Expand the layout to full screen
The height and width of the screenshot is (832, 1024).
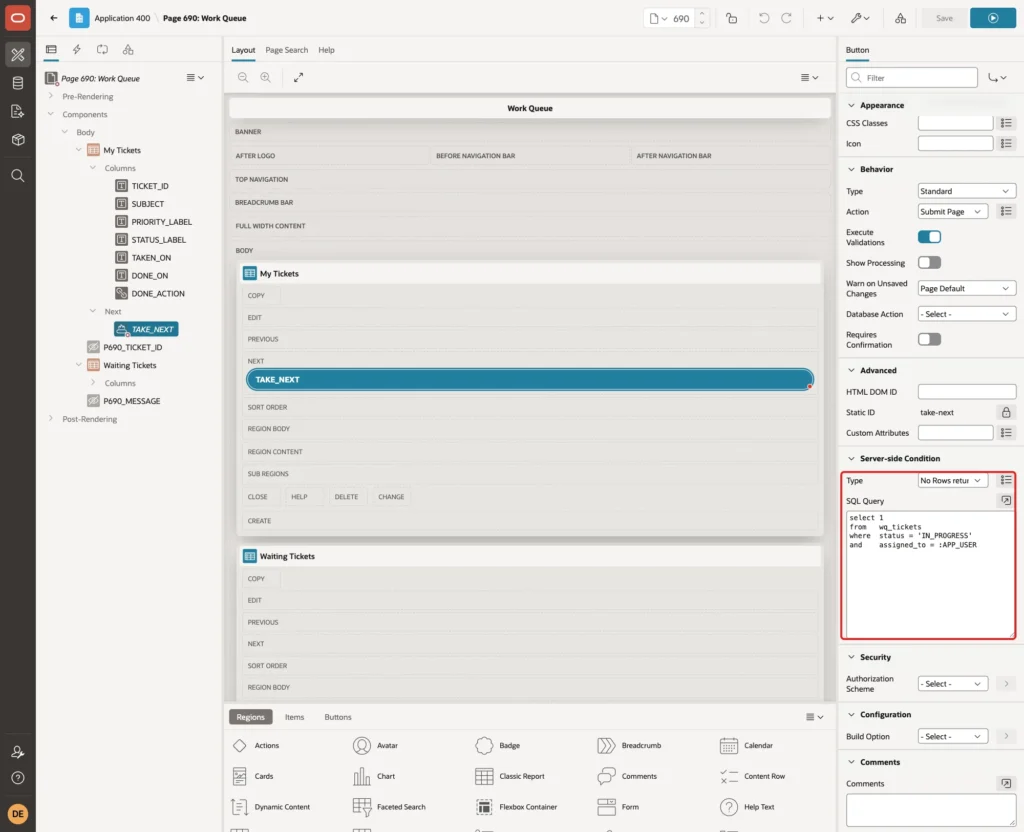tap(298, 77)
